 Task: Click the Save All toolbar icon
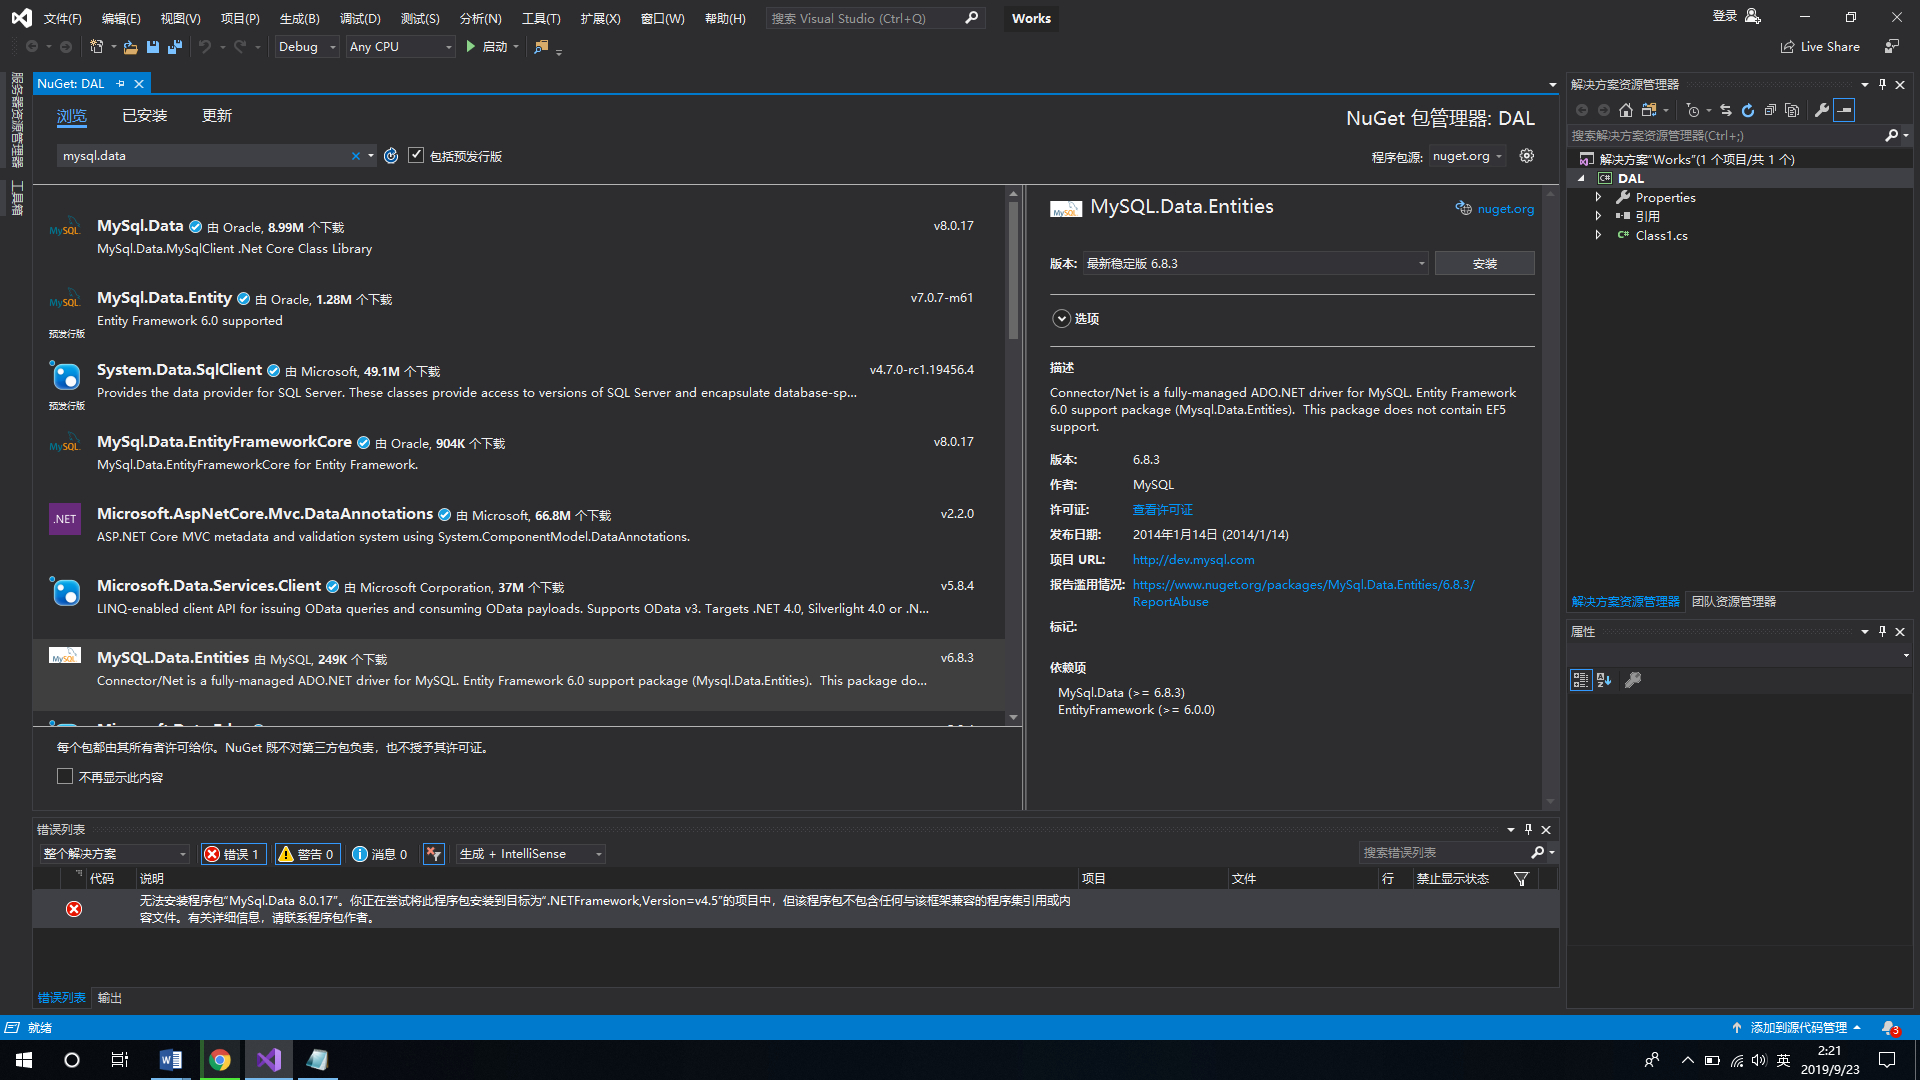(x=175, y=47)
